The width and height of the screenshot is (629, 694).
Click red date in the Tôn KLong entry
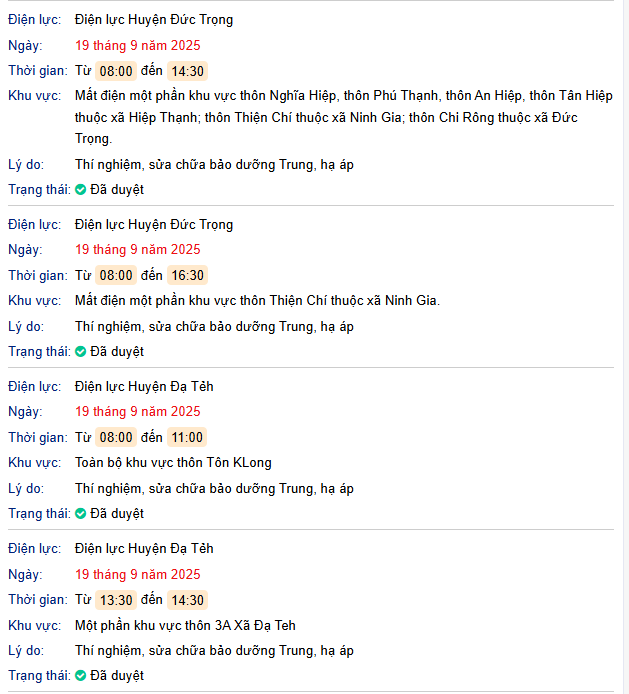tap(137, 411)
